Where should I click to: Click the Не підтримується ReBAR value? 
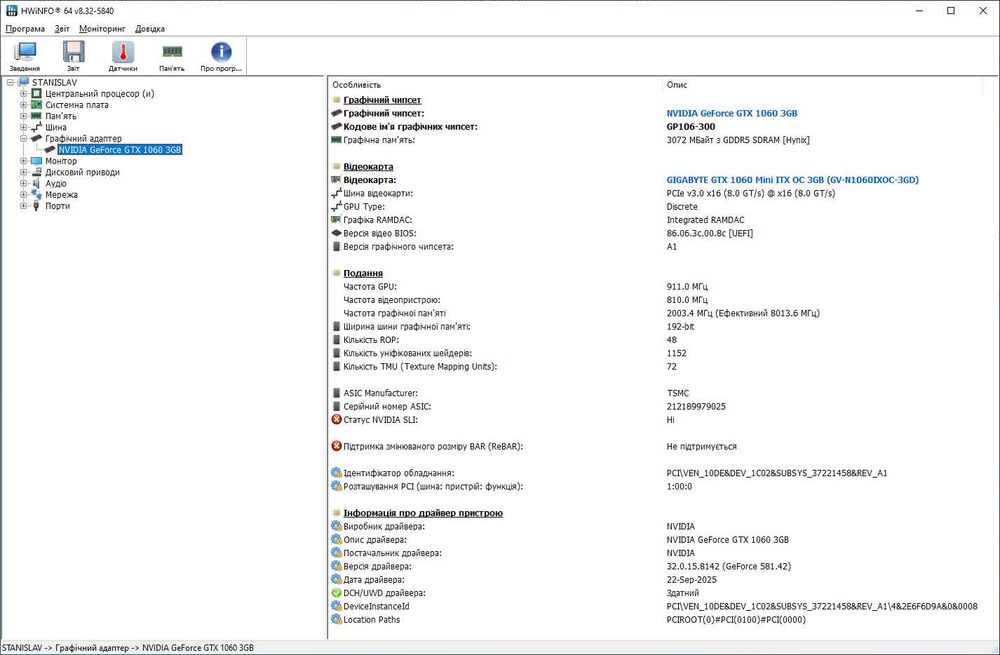click(702, 446)
